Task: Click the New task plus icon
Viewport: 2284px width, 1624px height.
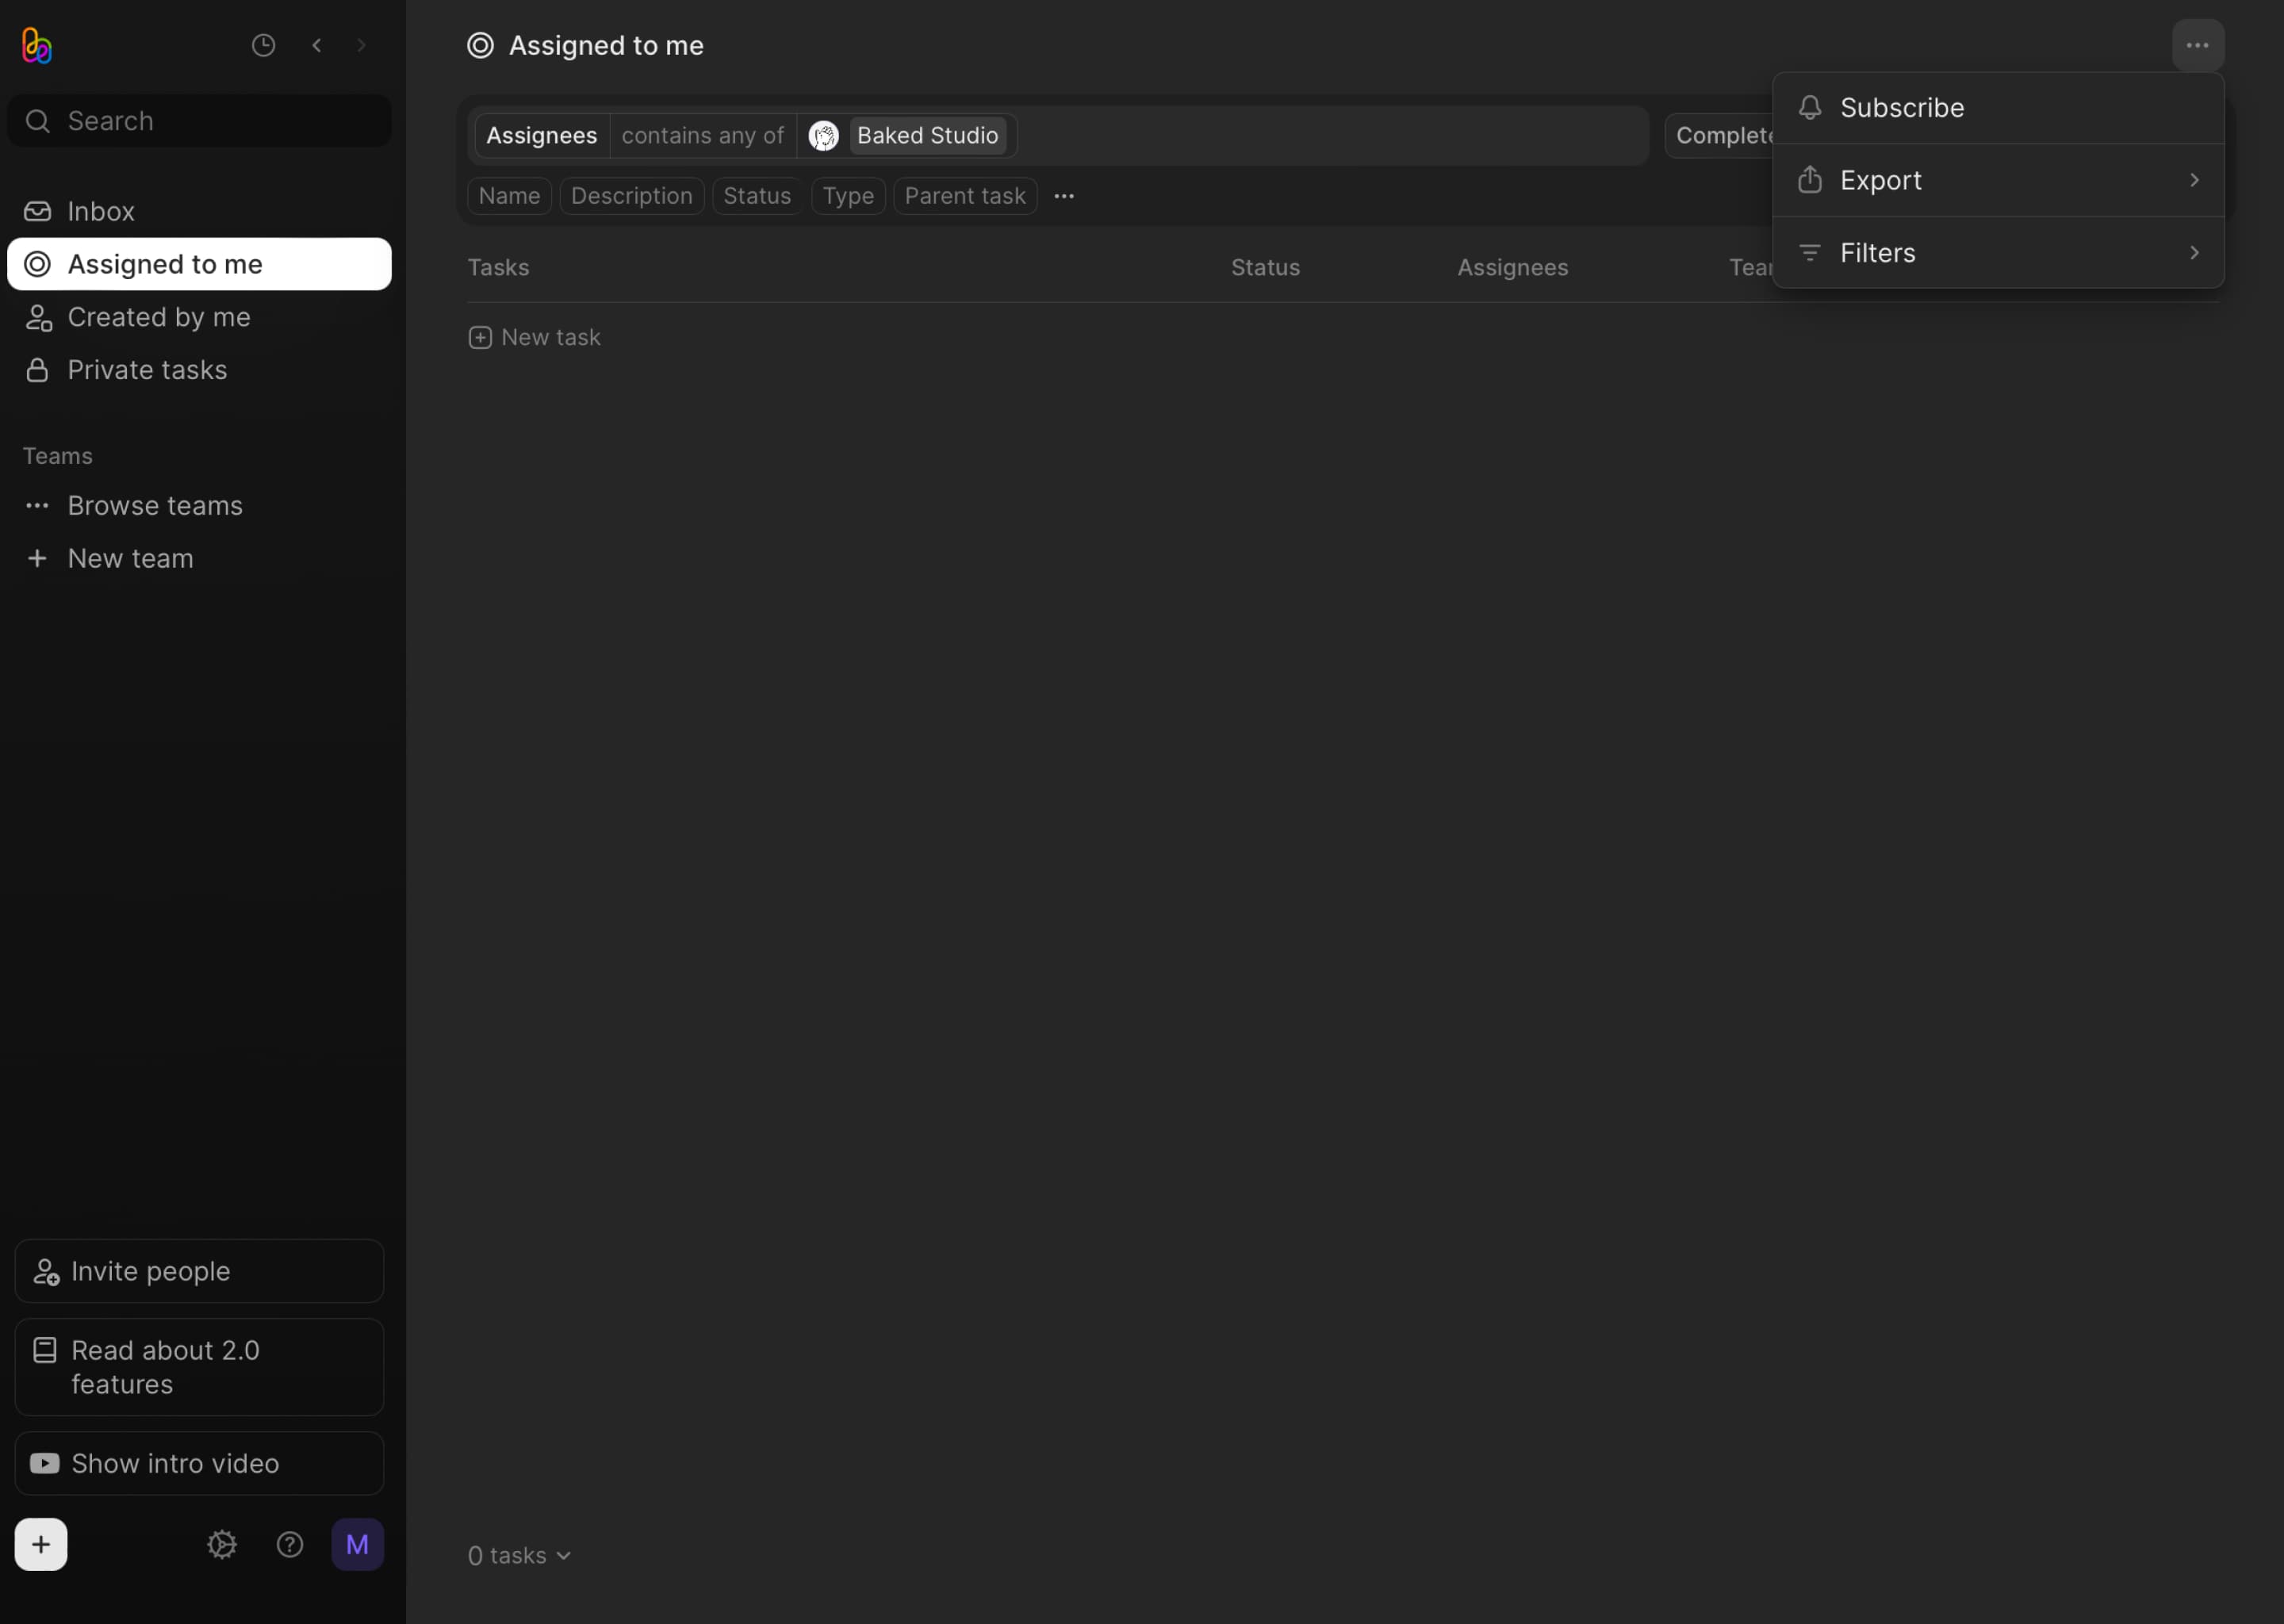Action: tap(480, 338)
